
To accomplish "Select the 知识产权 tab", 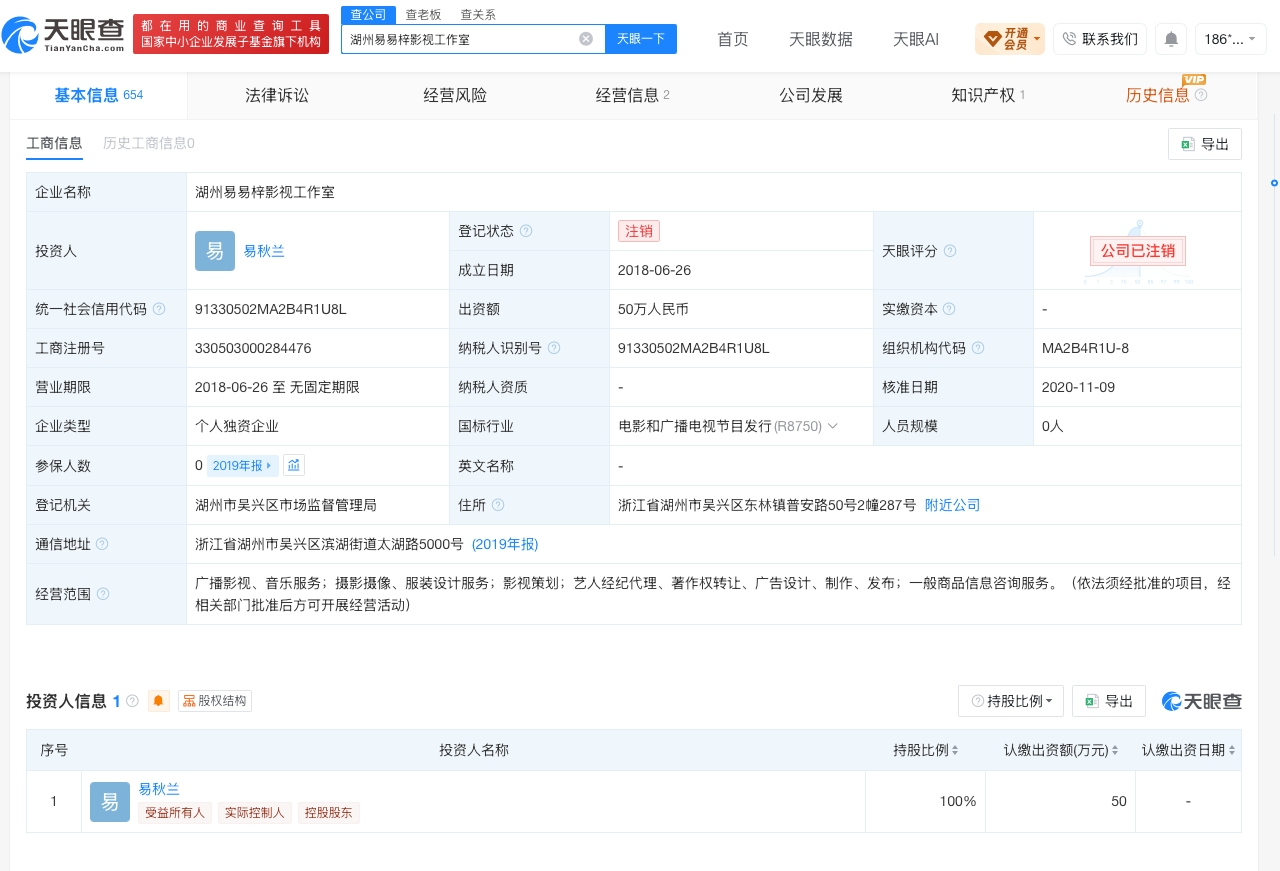I will pos(989,95).
